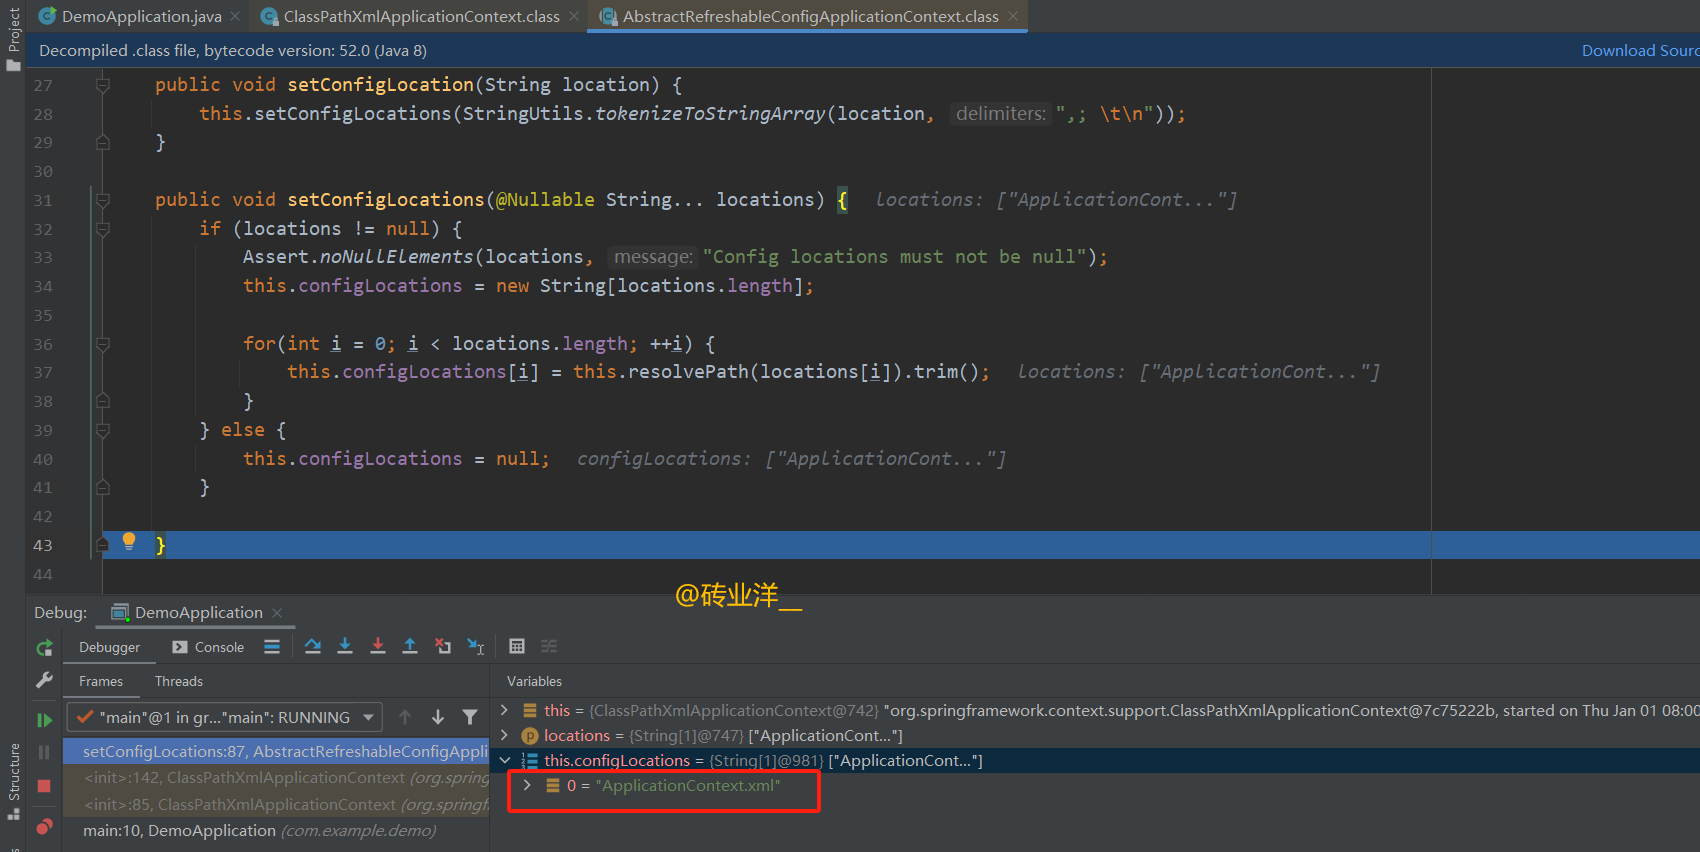The height and width of the screenshot is (852, 1700).
Task: Open View Breakpoints red circles icon
Action: point(44,826)
